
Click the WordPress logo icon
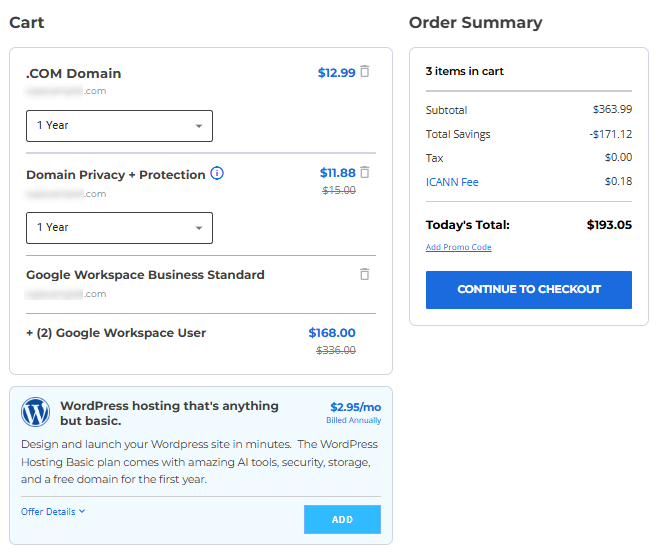[36, 412]
